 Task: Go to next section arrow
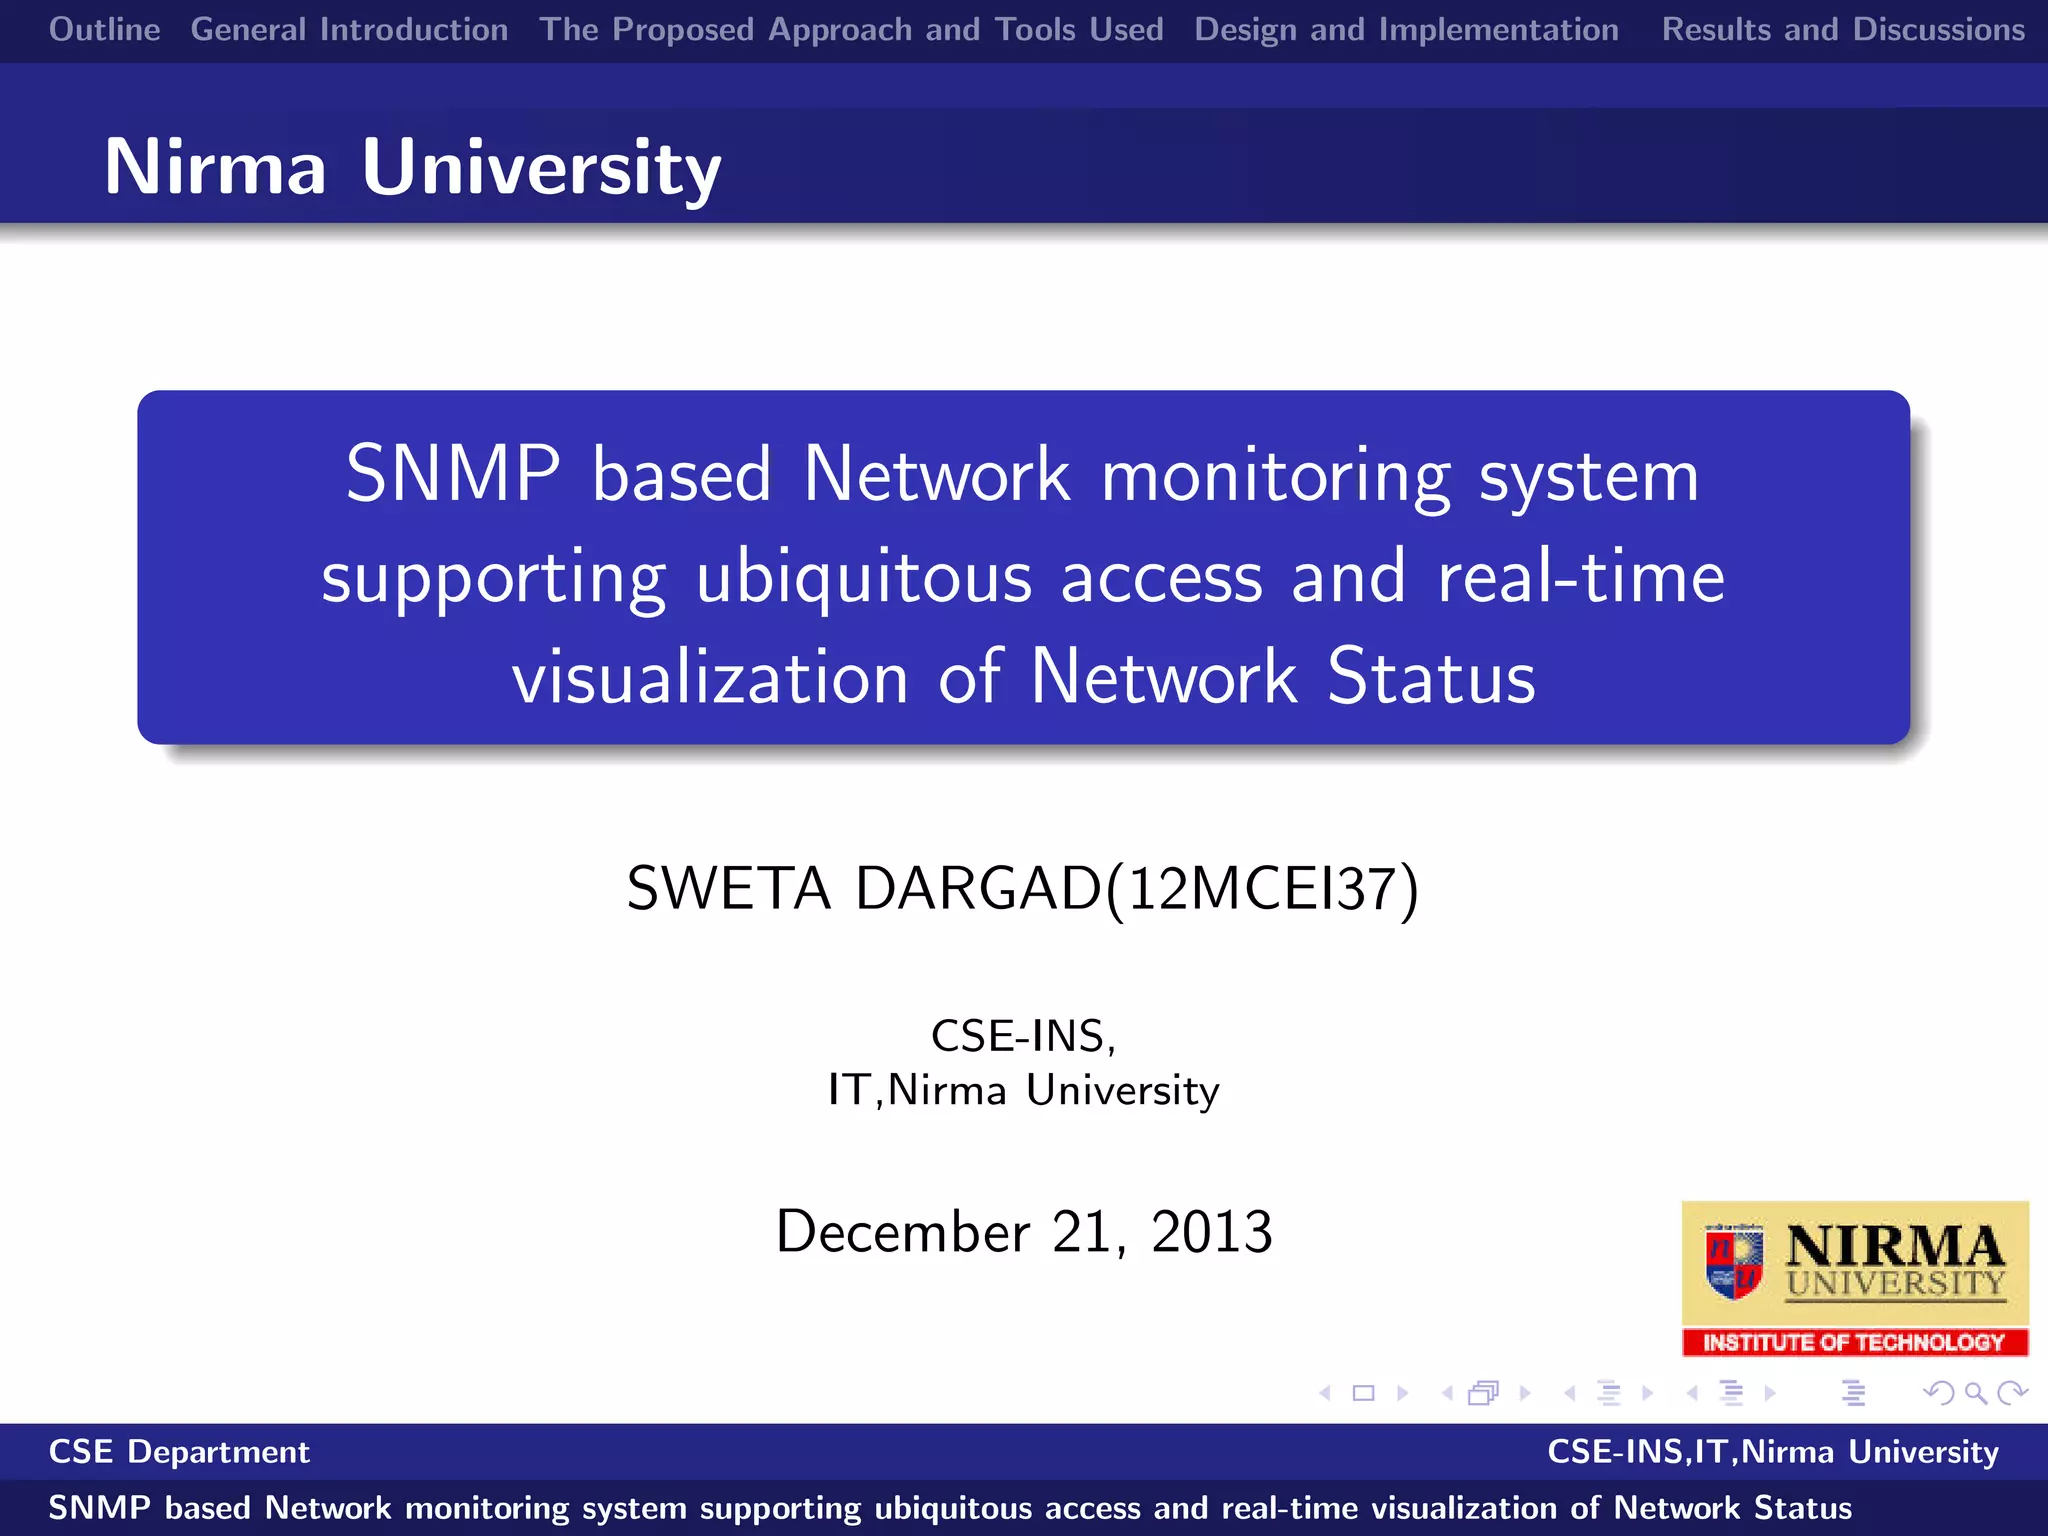pos(1770,1393)
